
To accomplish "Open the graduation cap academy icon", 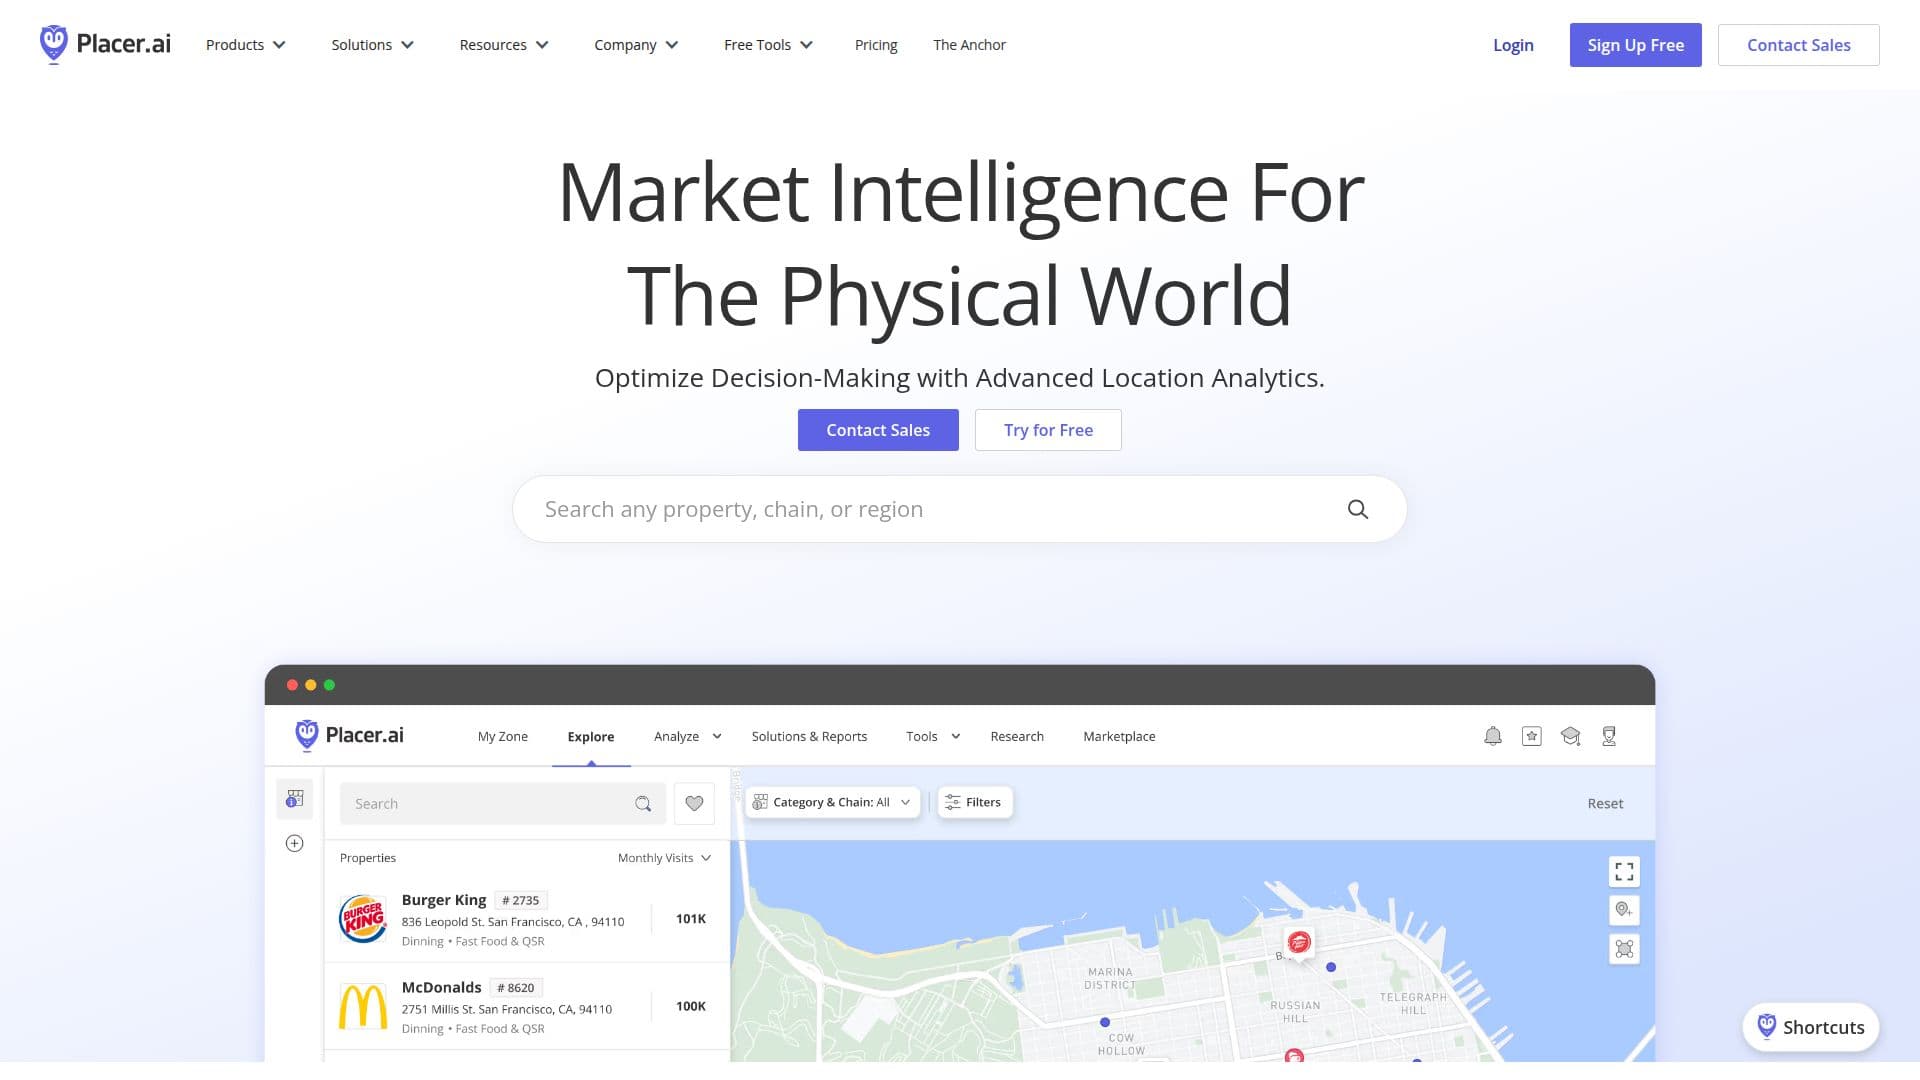I will [1570, 736].
